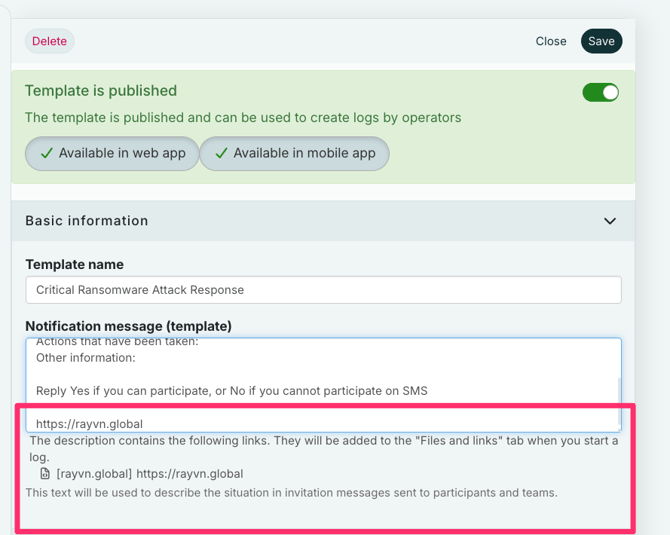The height and width of the screenshot is (535, 670).
Task: Place cursor on the "Other information:" line
Action: [x=85, y=357]
